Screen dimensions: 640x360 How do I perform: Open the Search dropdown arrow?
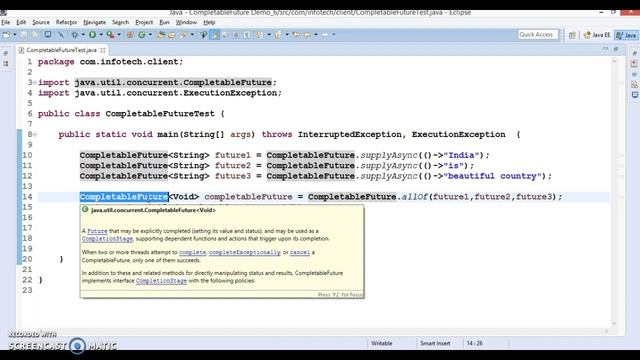pyautogui.click(x=192, y=35)
